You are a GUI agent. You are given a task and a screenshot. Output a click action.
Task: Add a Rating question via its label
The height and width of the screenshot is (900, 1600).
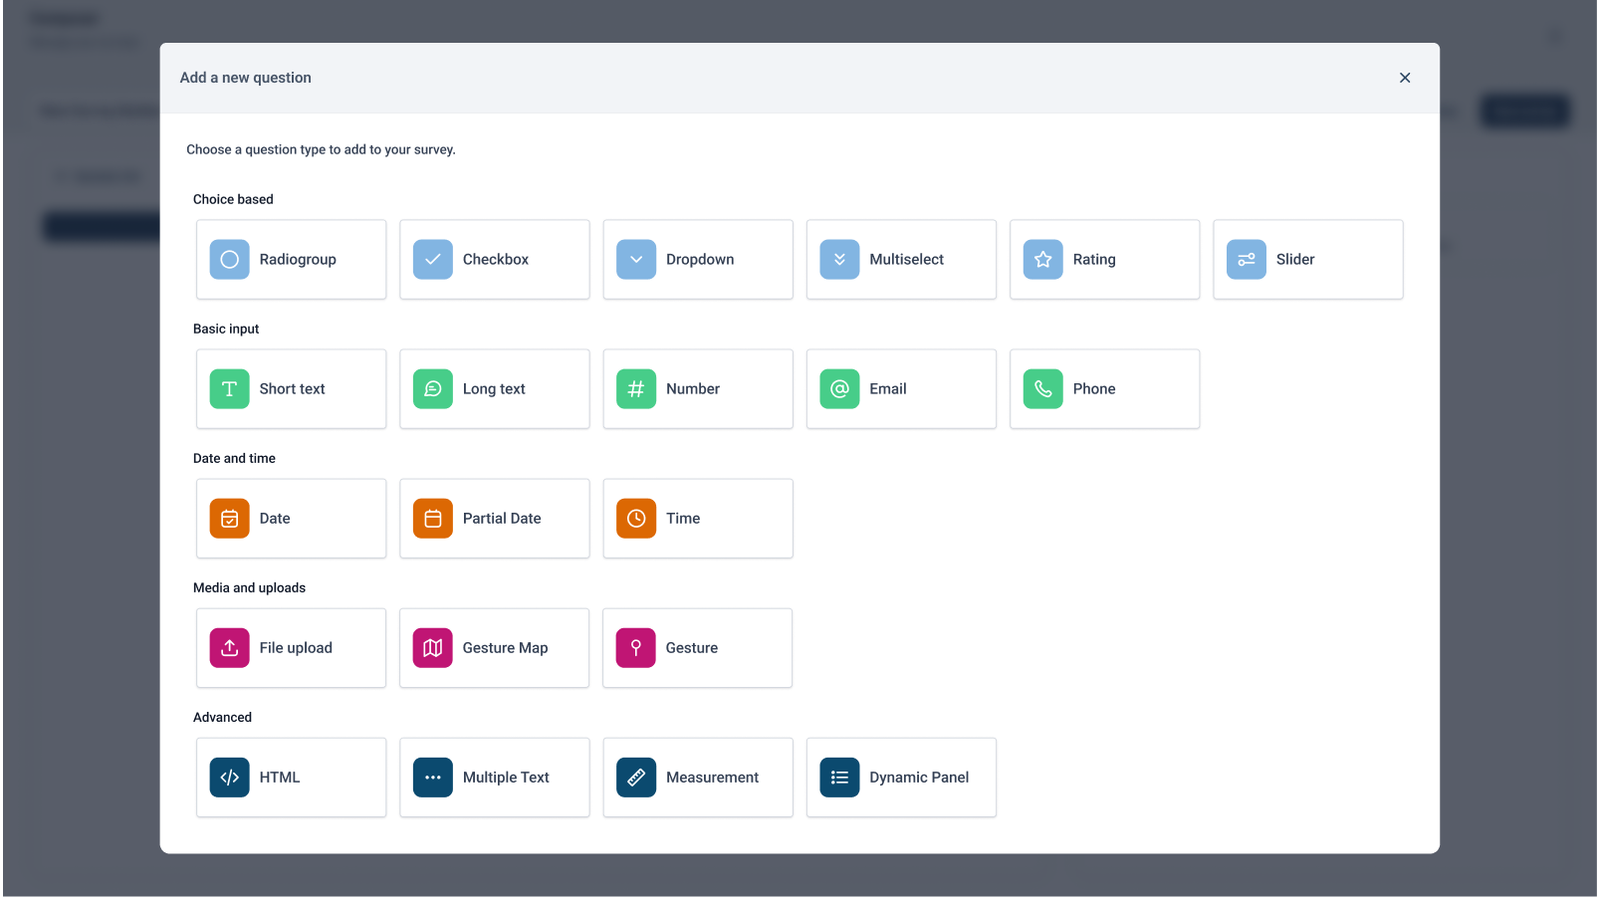pos(1094,259)
